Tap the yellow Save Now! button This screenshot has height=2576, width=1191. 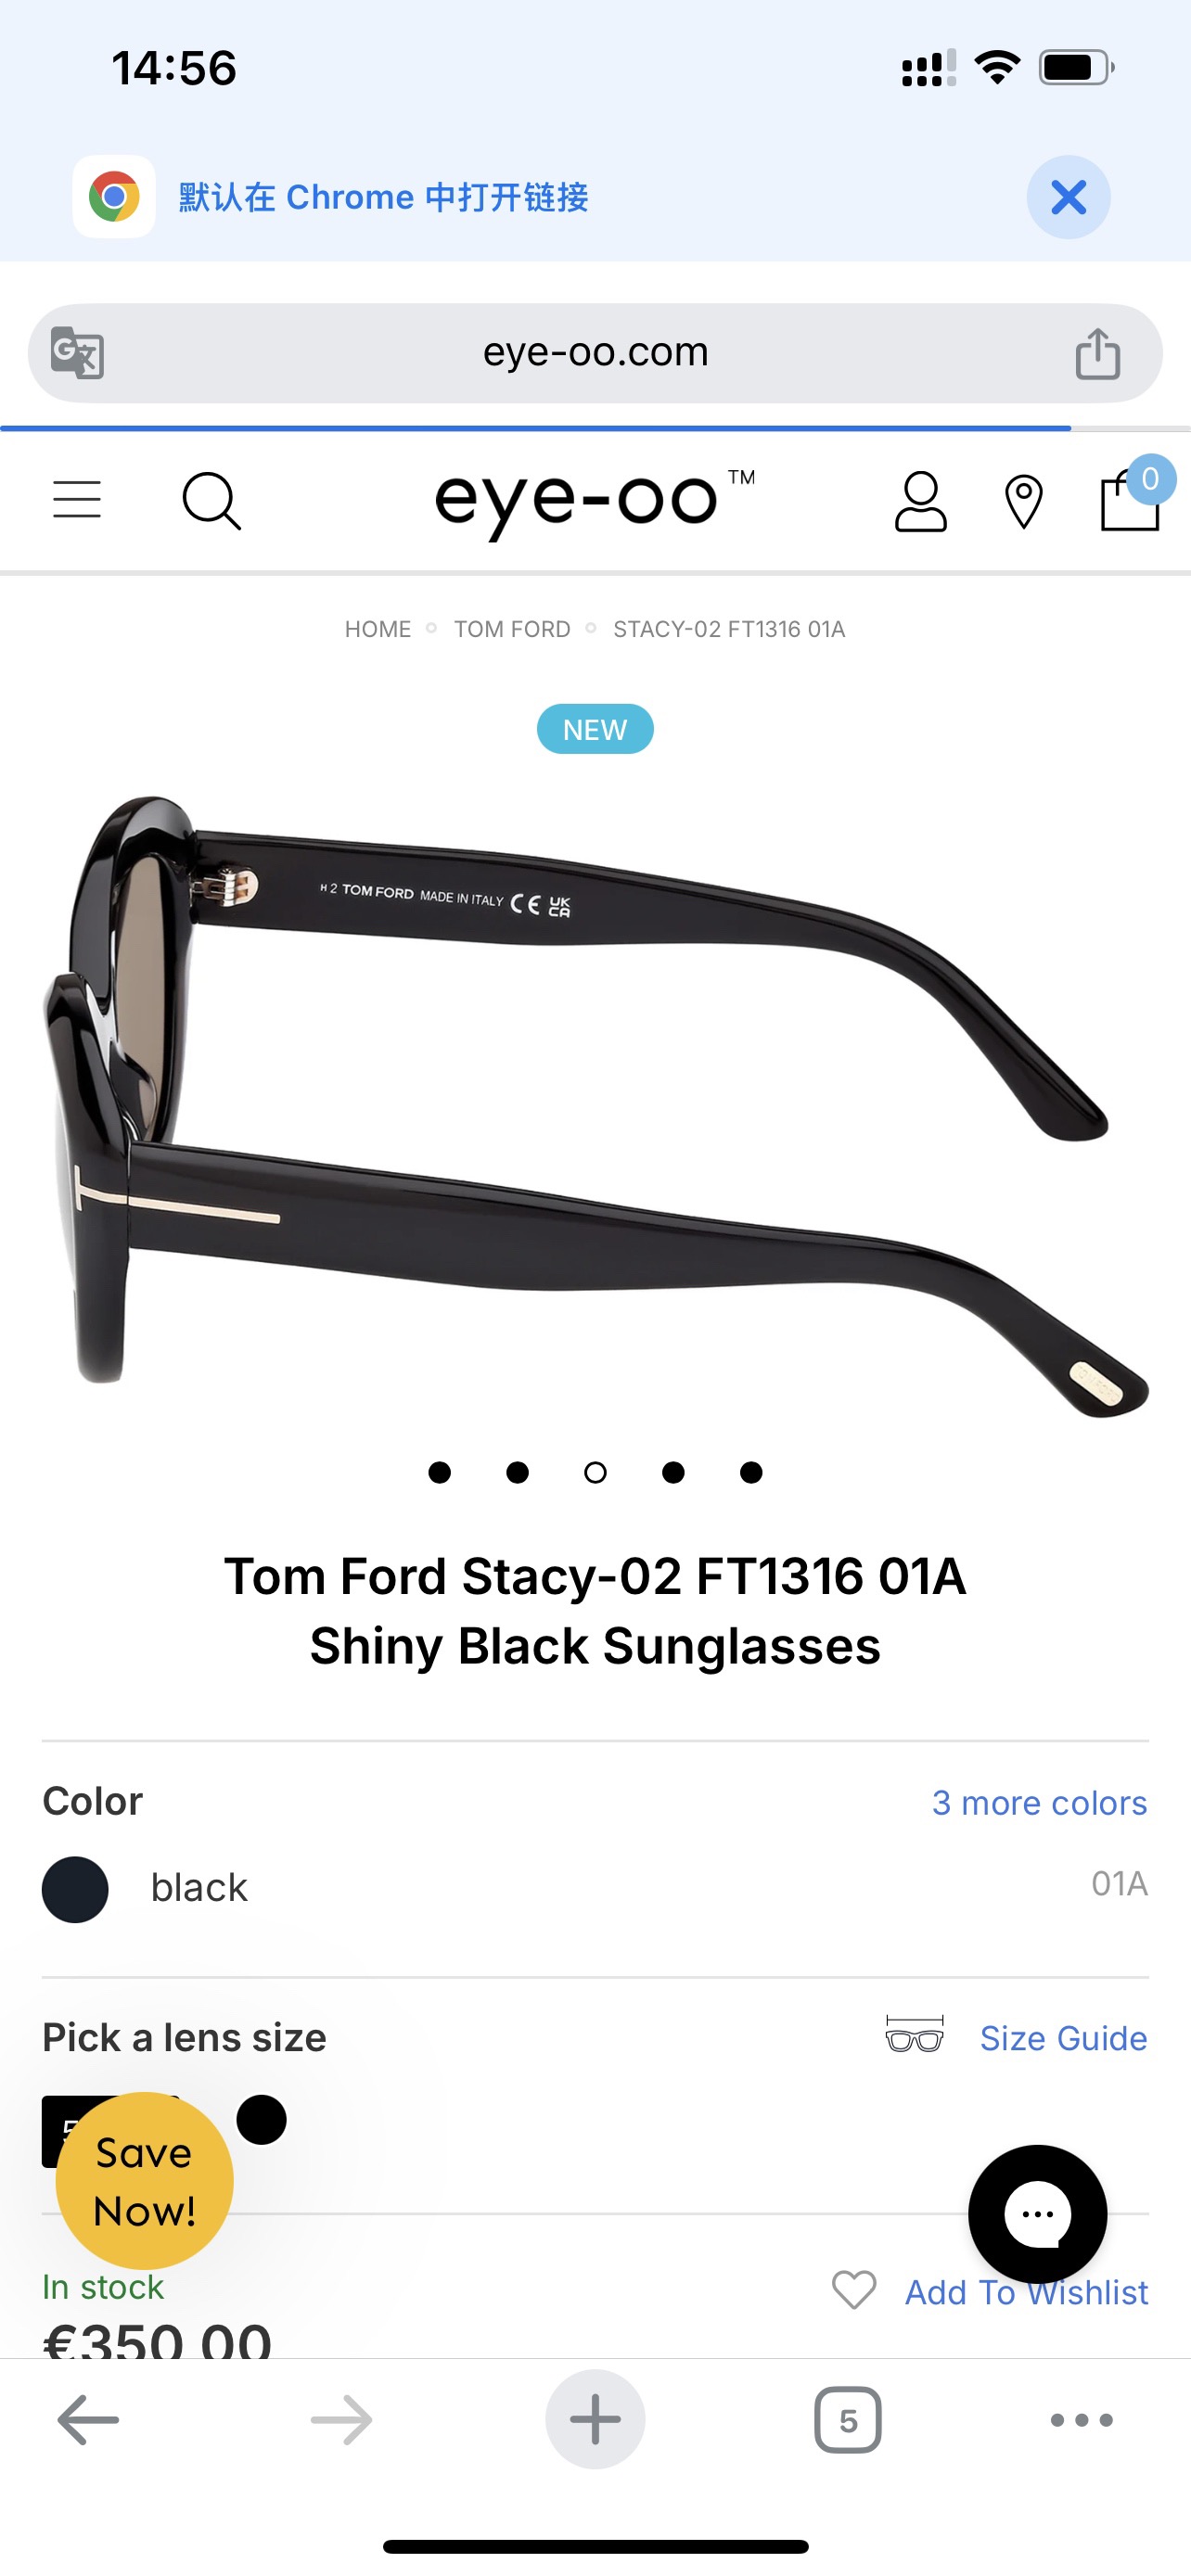click(144, 2181)
